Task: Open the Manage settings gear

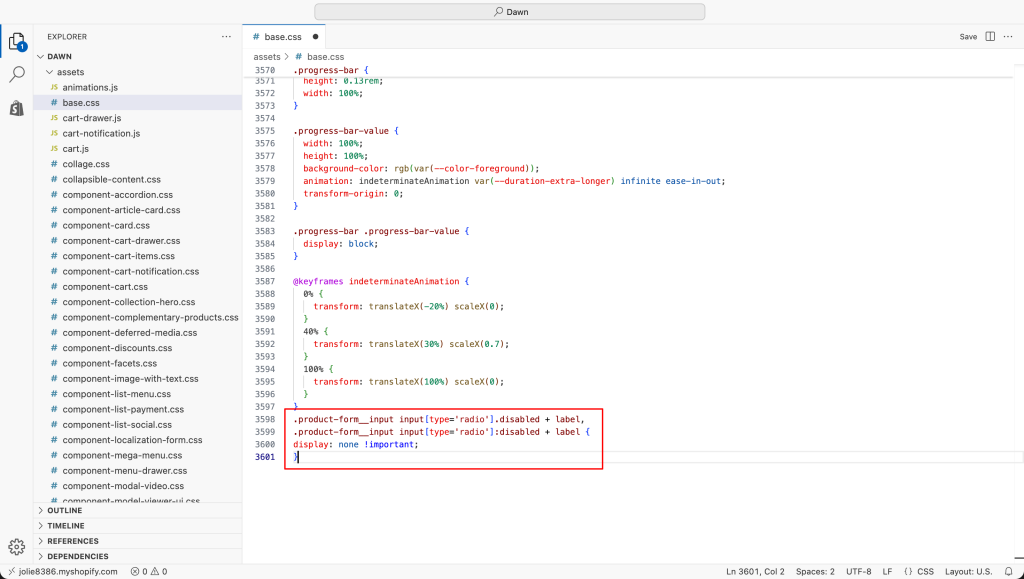Action: (x=17, y=546)
